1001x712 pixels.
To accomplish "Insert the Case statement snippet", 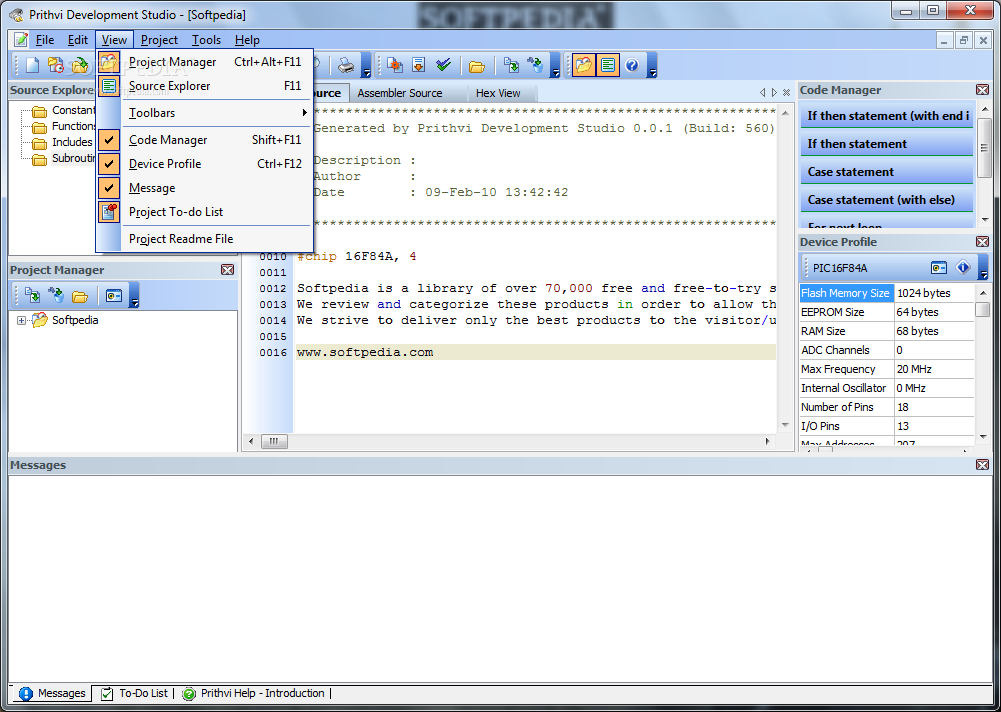I will coord(887,172).
